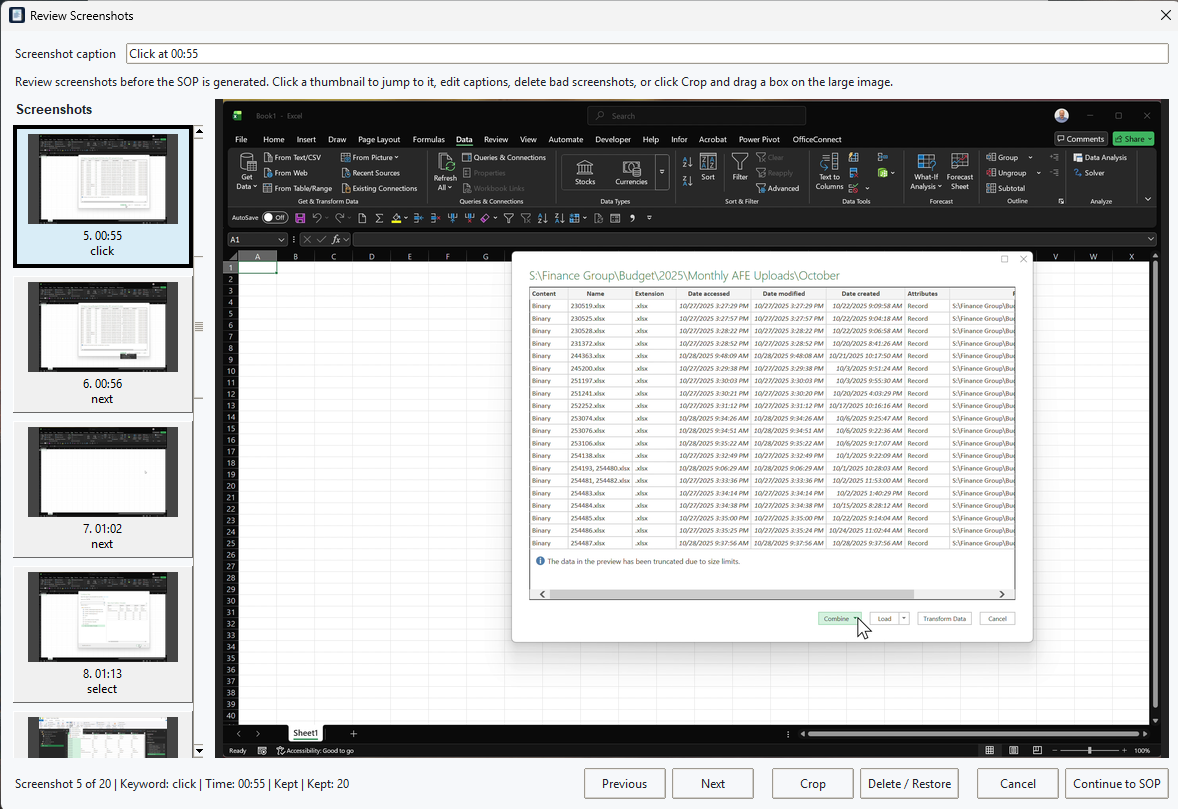This screenshot has height=809, width=1178.
Task: Switch to the Home ribbon tab
Action: [273, 140]
